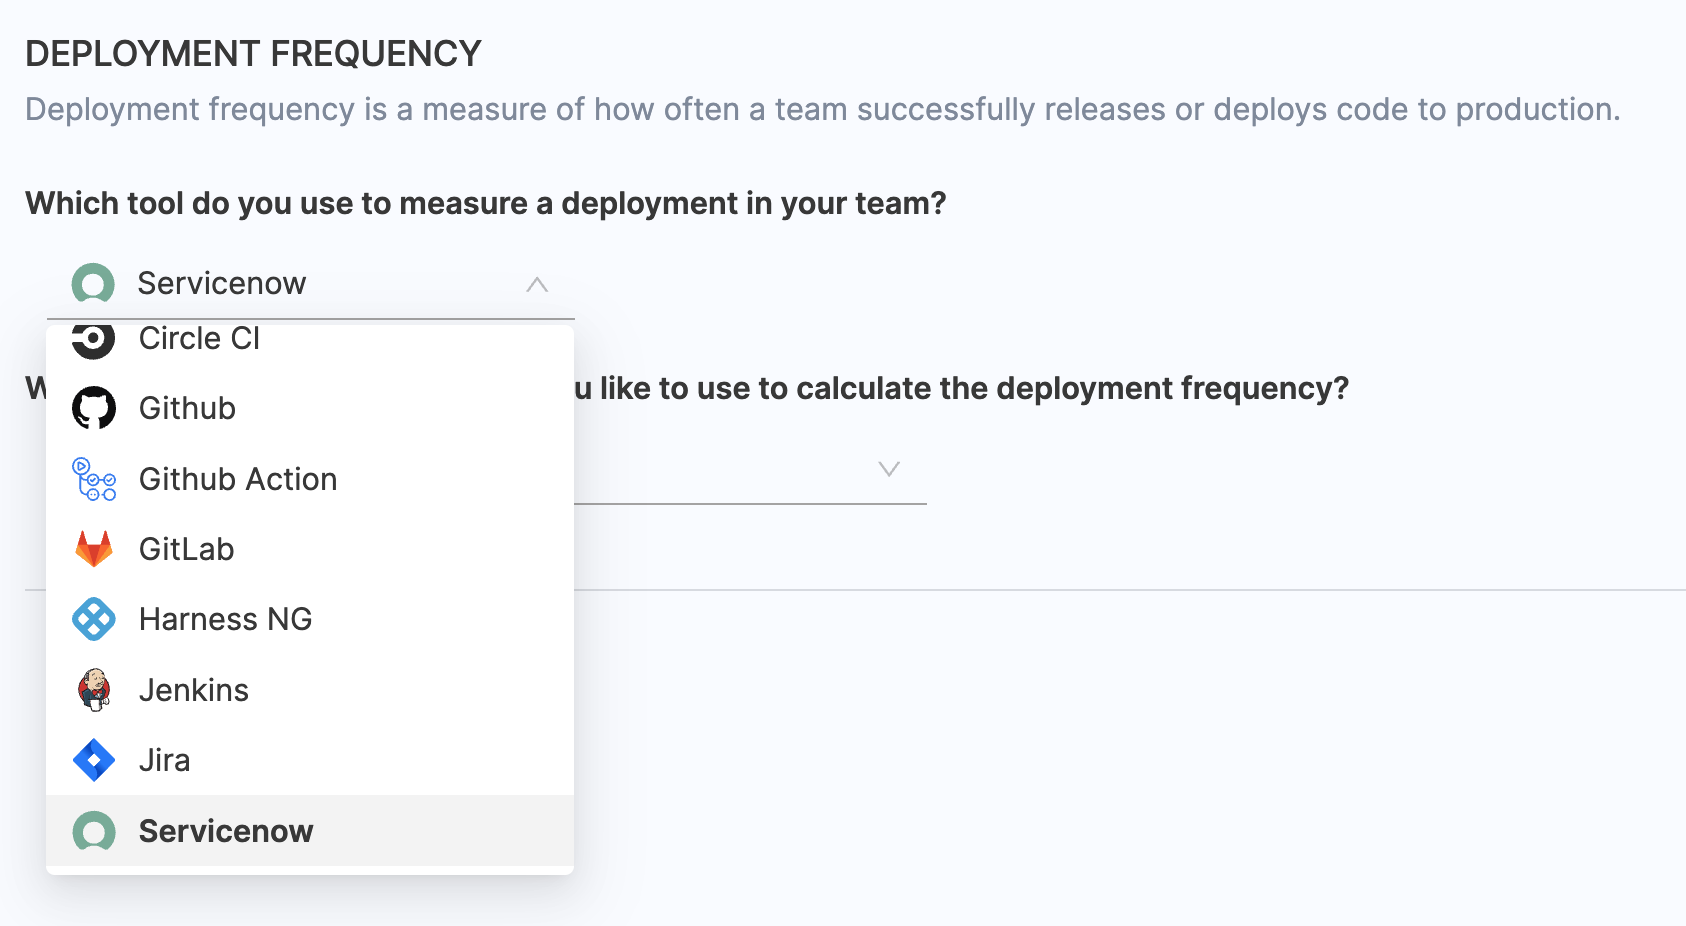Select Jenkins from the tool list
1686x926 pixels.
tap(194, 690)
